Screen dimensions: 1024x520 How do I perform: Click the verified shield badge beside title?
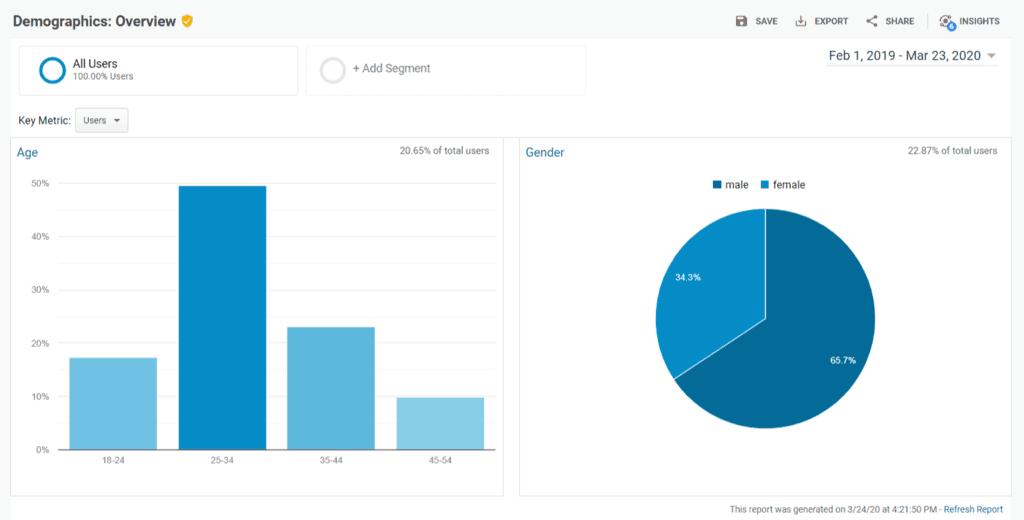click(187, 21)
